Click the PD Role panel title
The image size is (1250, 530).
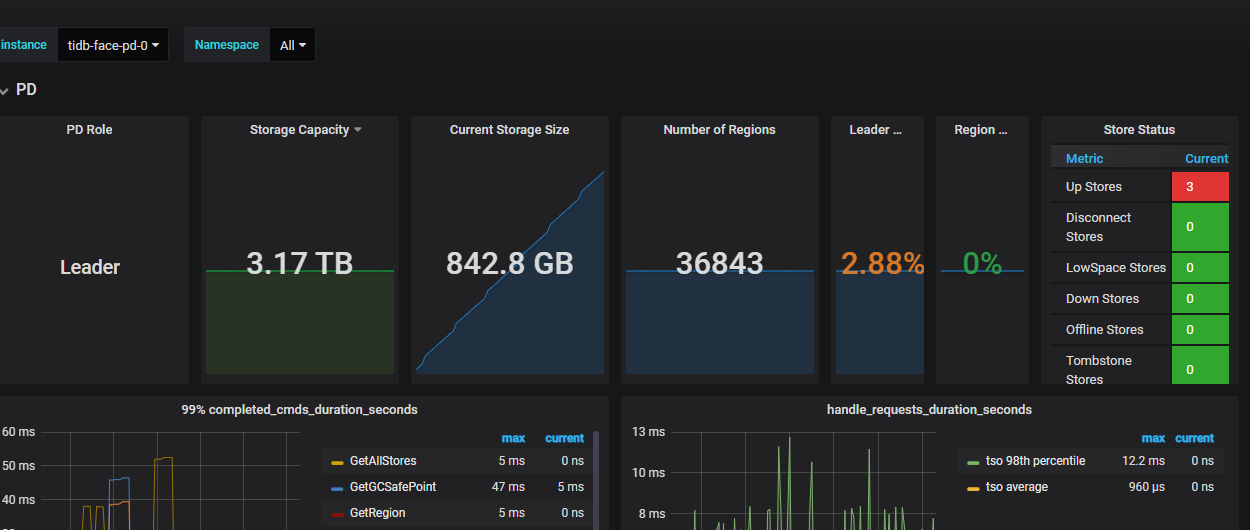click(x=89, y=130)
